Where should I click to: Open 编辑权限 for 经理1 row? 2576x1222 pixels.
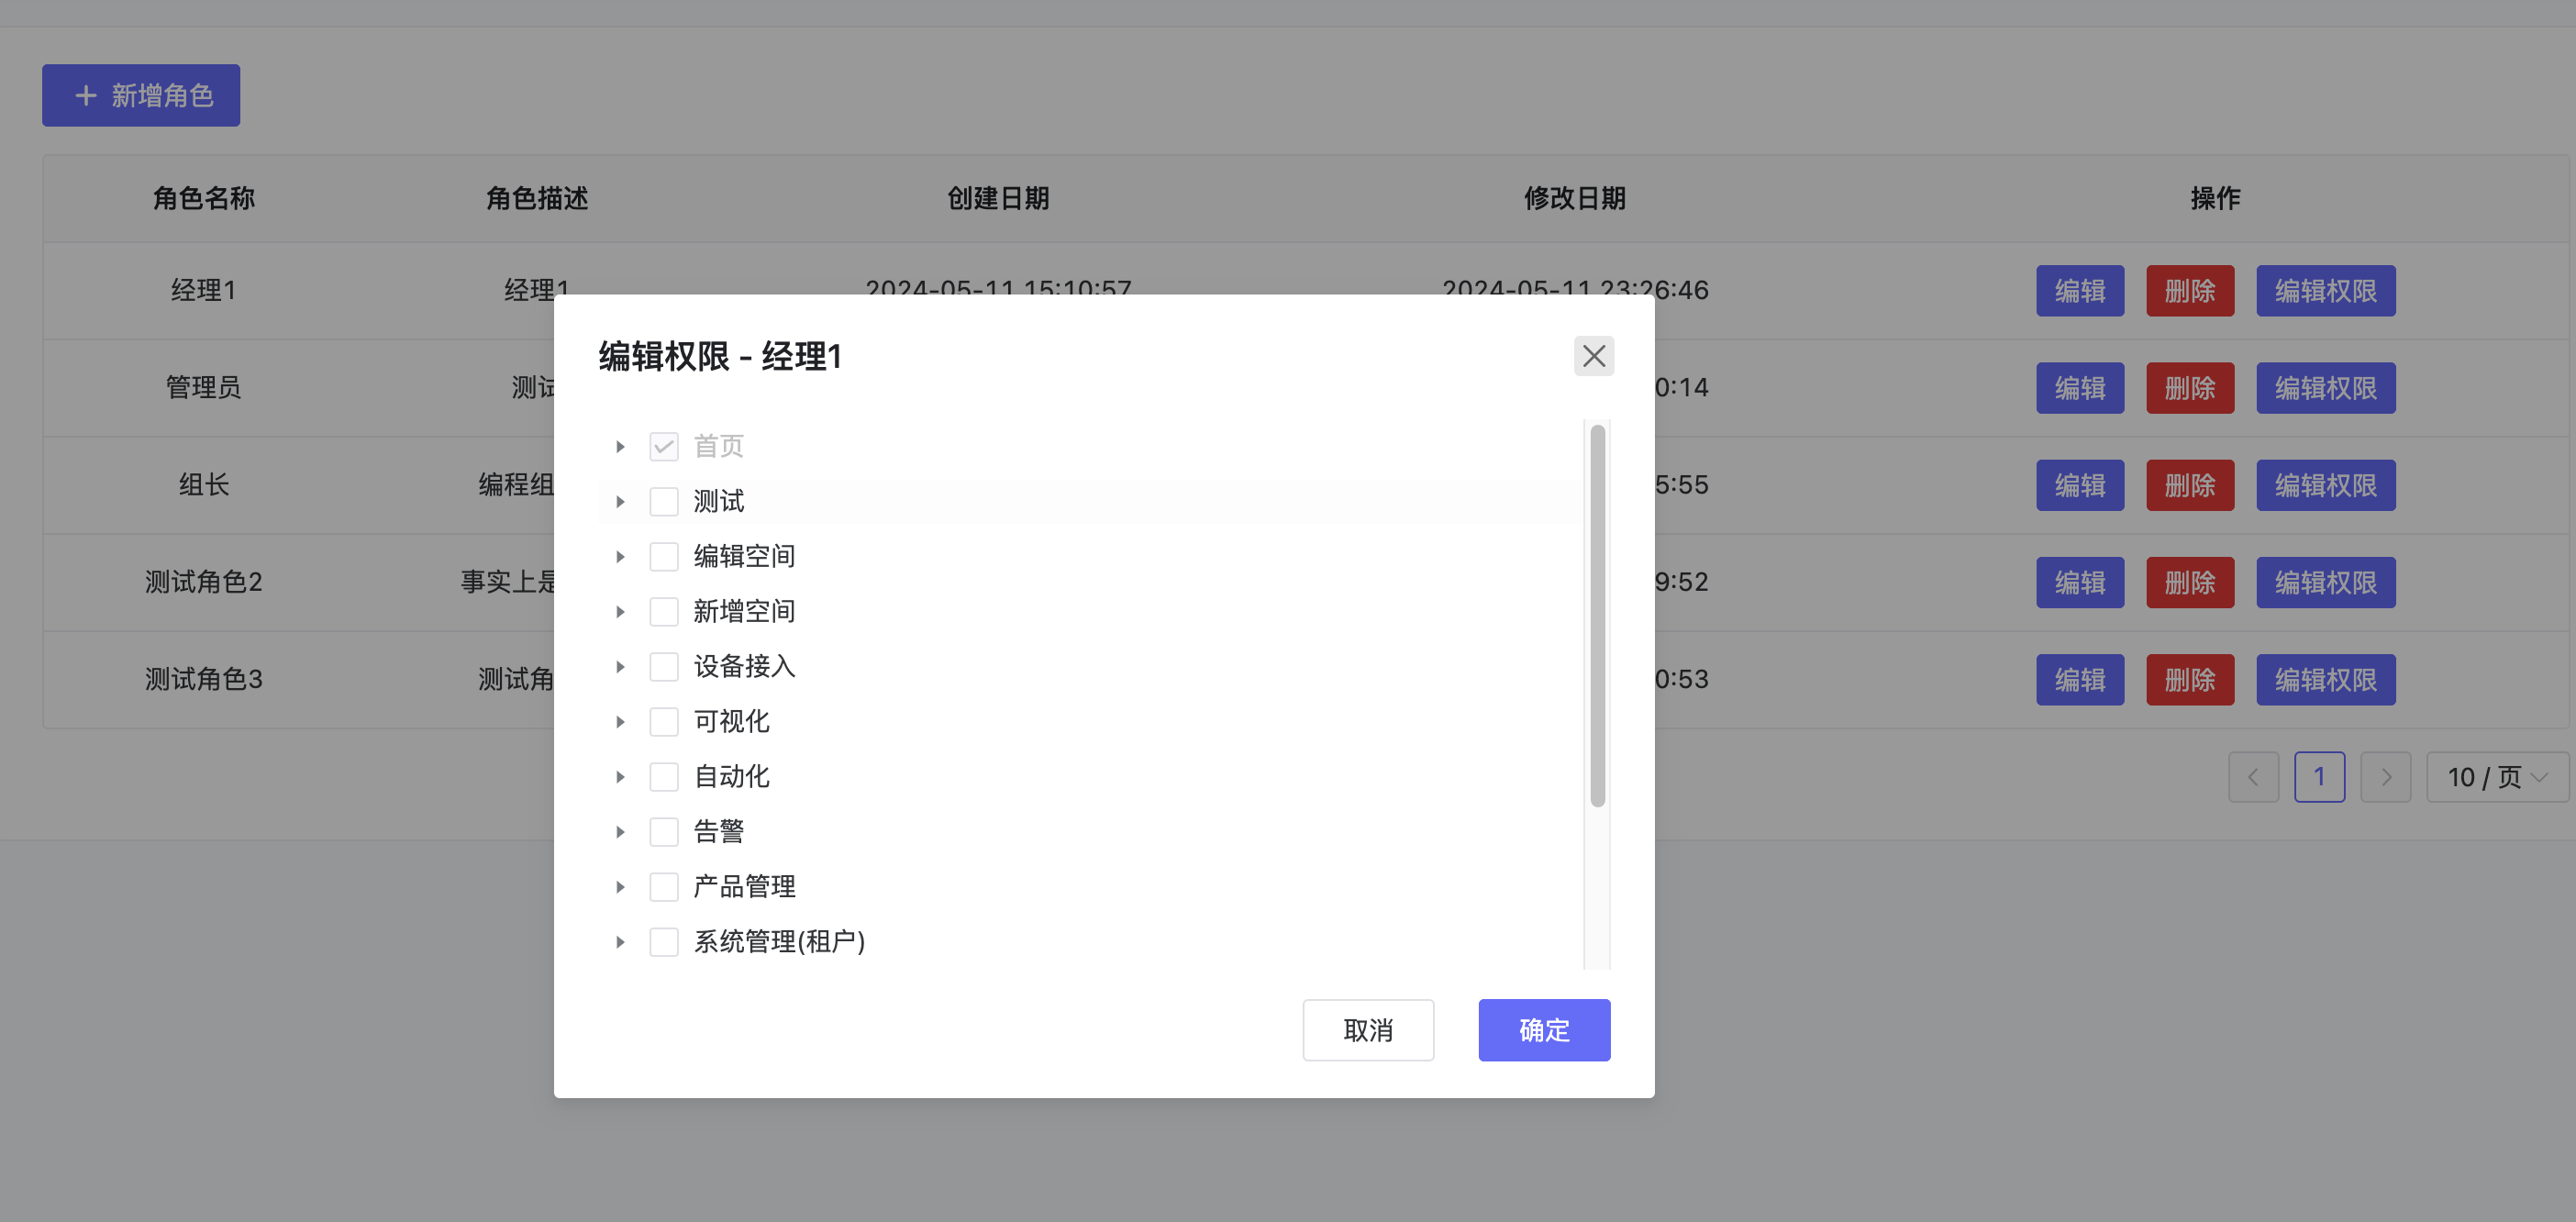pos(2325,290)
